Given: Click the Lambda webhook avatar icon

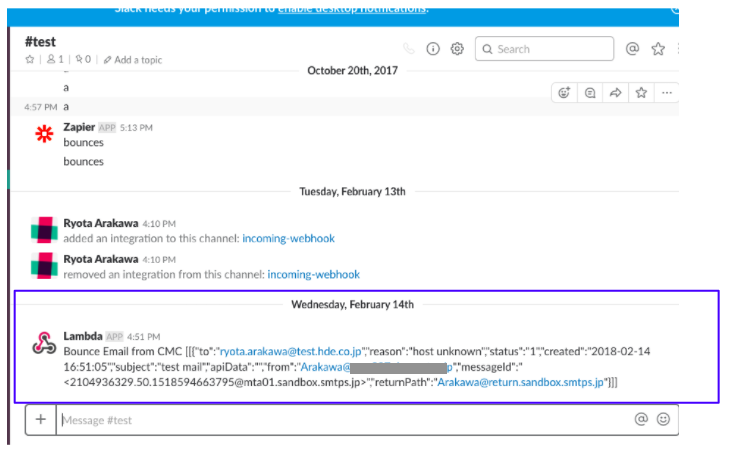Looking at the screenshot, I should point(44,343).
